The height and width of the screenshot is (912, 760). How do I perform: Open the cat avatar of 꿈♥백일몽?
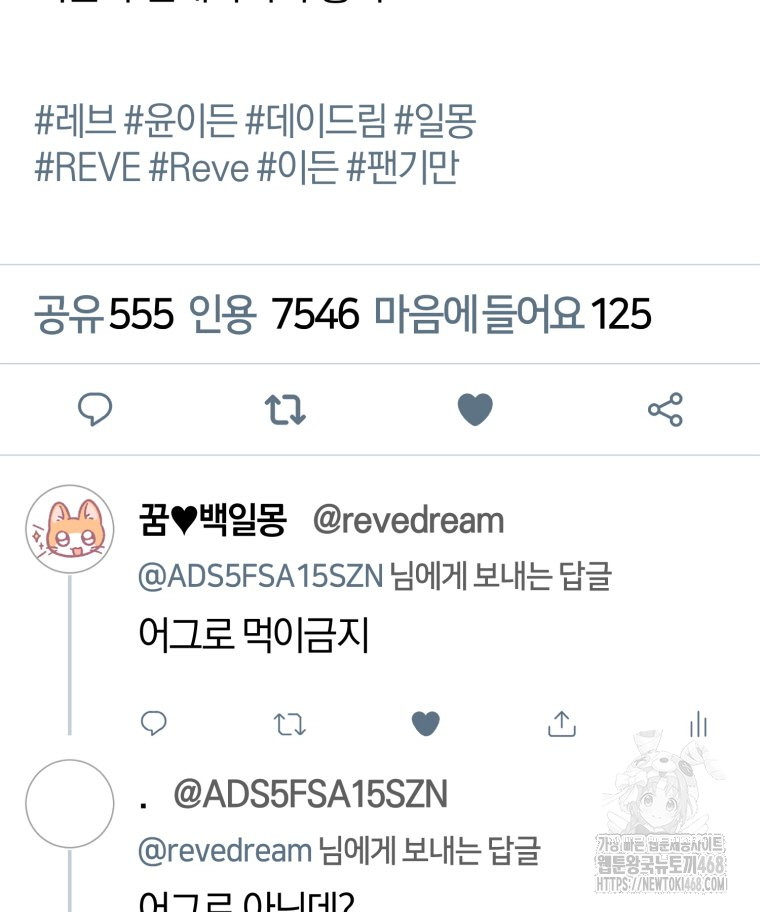click(x=70, y=529)
